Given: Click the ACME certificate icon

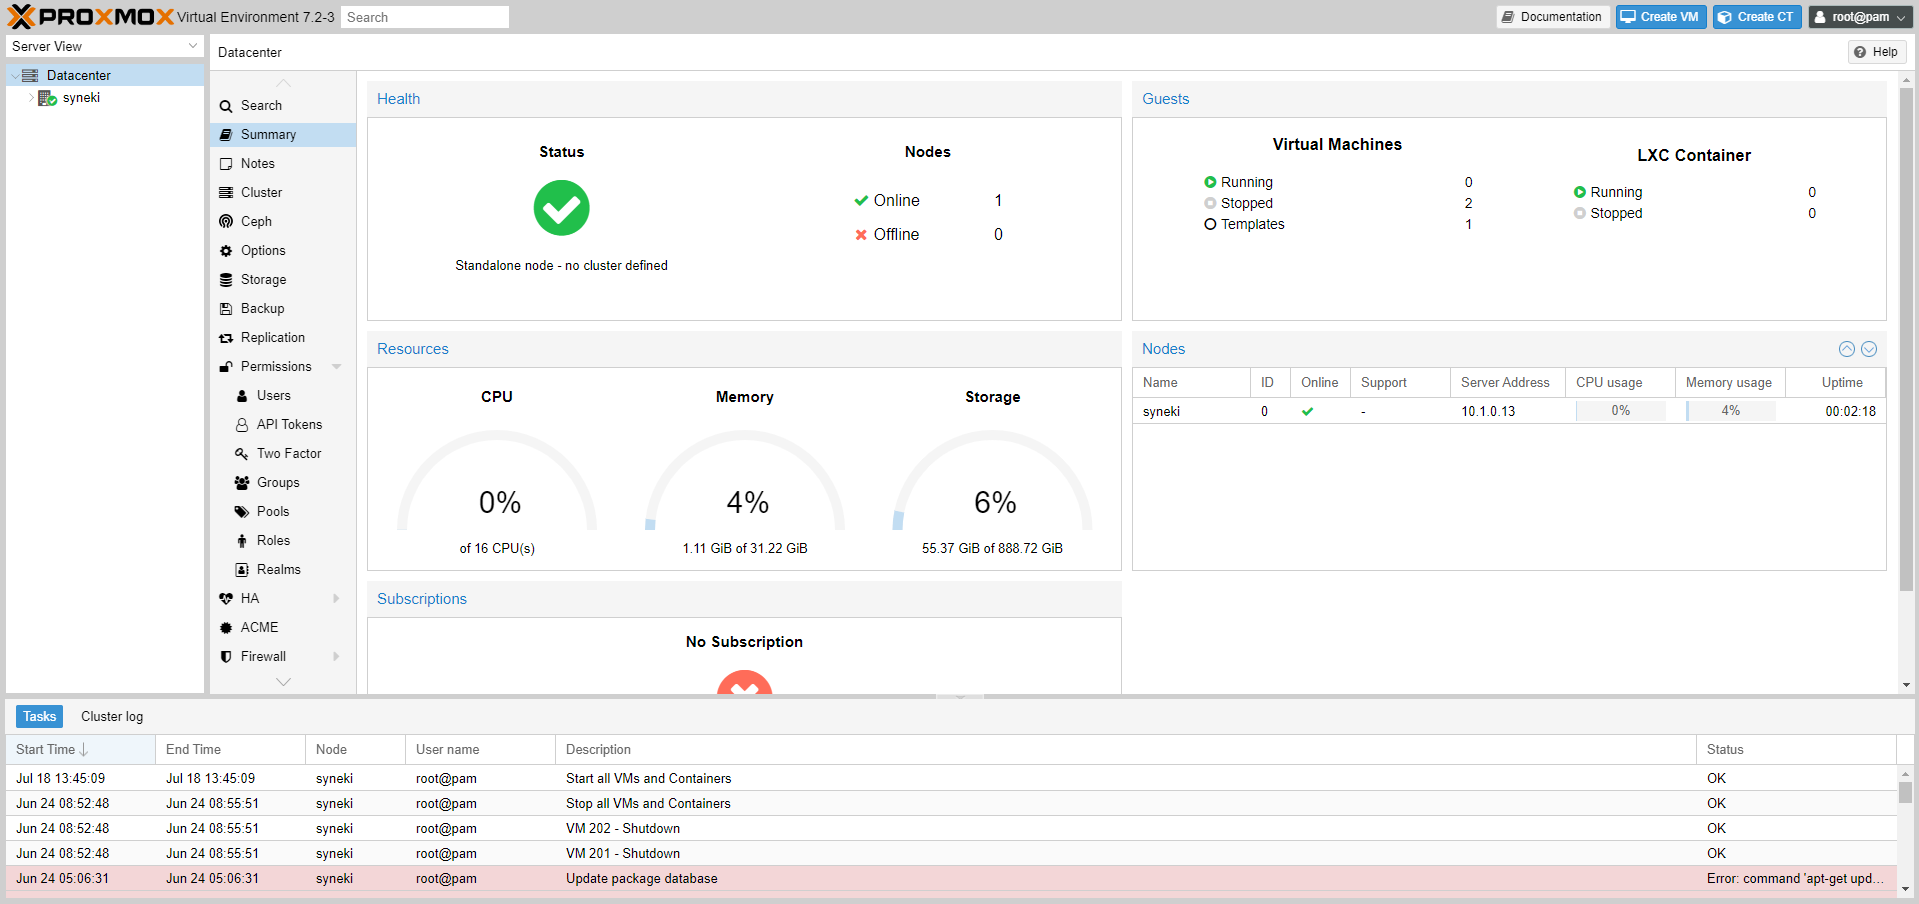Looking at the screenshot, I should 226,628.
